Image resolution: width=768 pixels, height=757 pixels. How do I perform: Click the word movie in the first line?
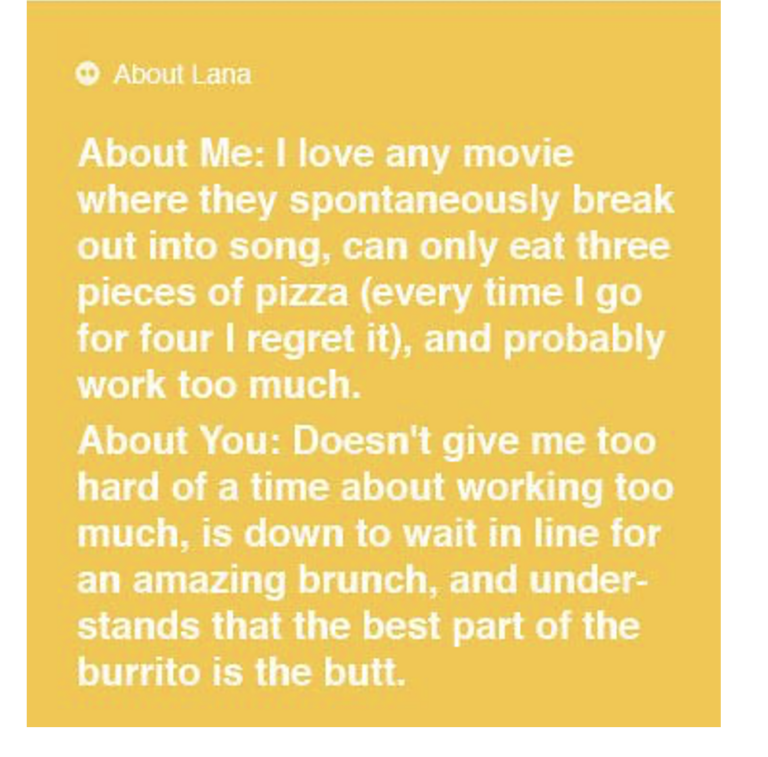[518, 154]
